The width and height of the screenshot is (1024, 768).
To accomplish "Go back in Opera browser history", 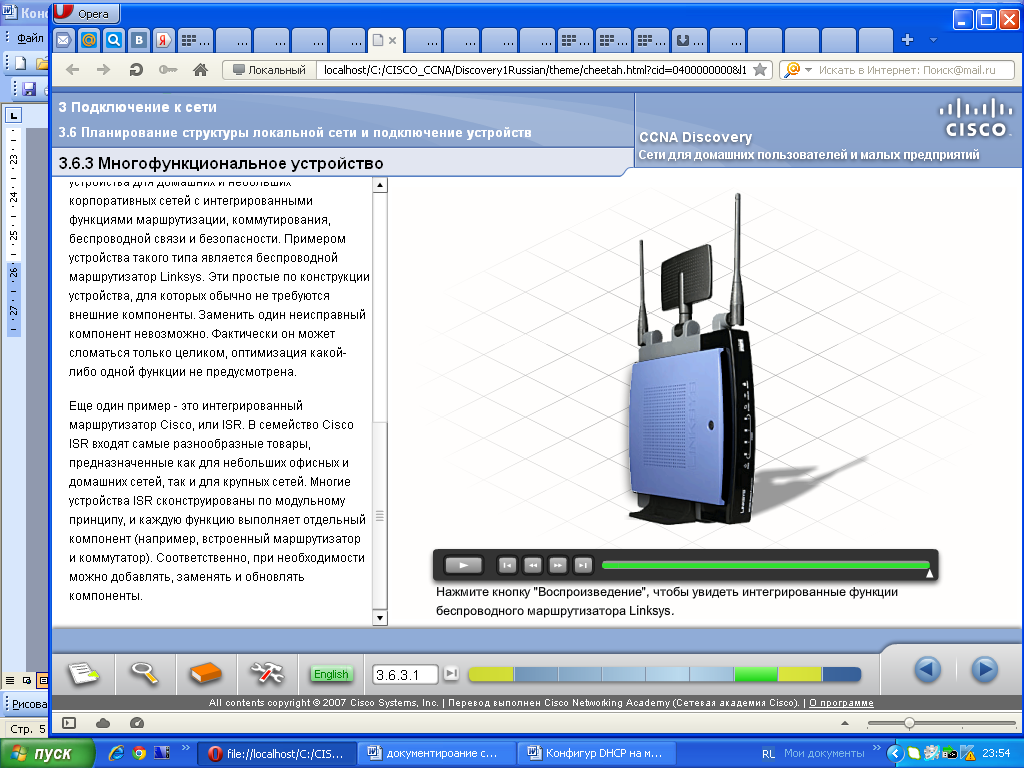I will (72, 69).
